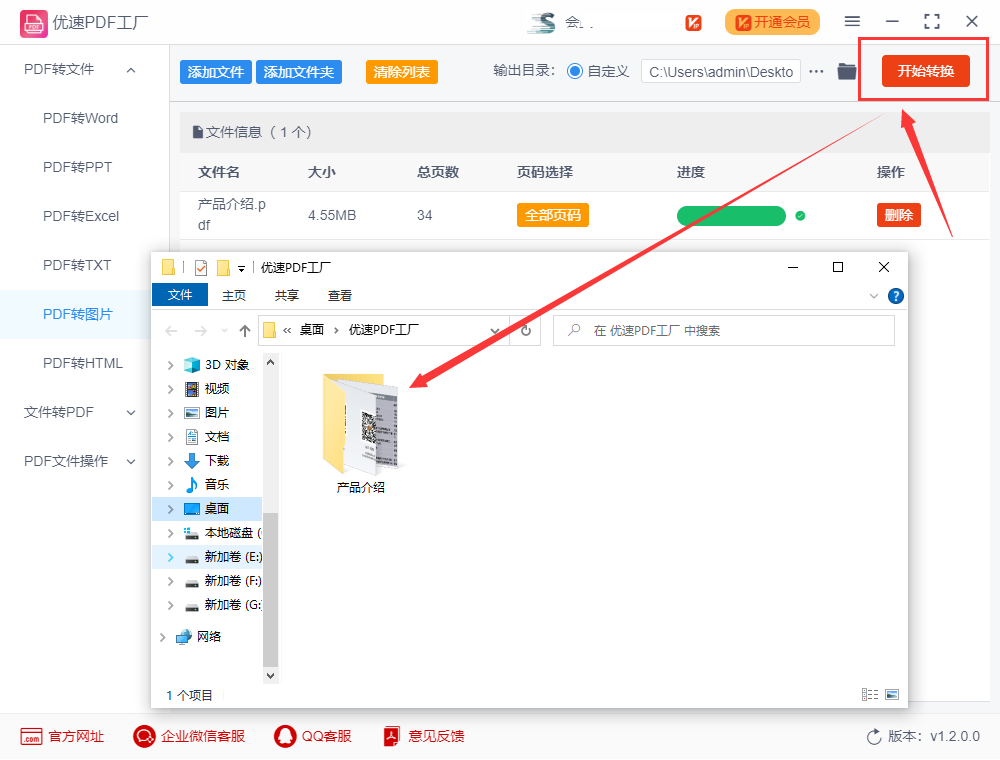Screen dimensions: 1000x760
Task: Open PDF转HTML in sidebar
Action: coord(82,363)
